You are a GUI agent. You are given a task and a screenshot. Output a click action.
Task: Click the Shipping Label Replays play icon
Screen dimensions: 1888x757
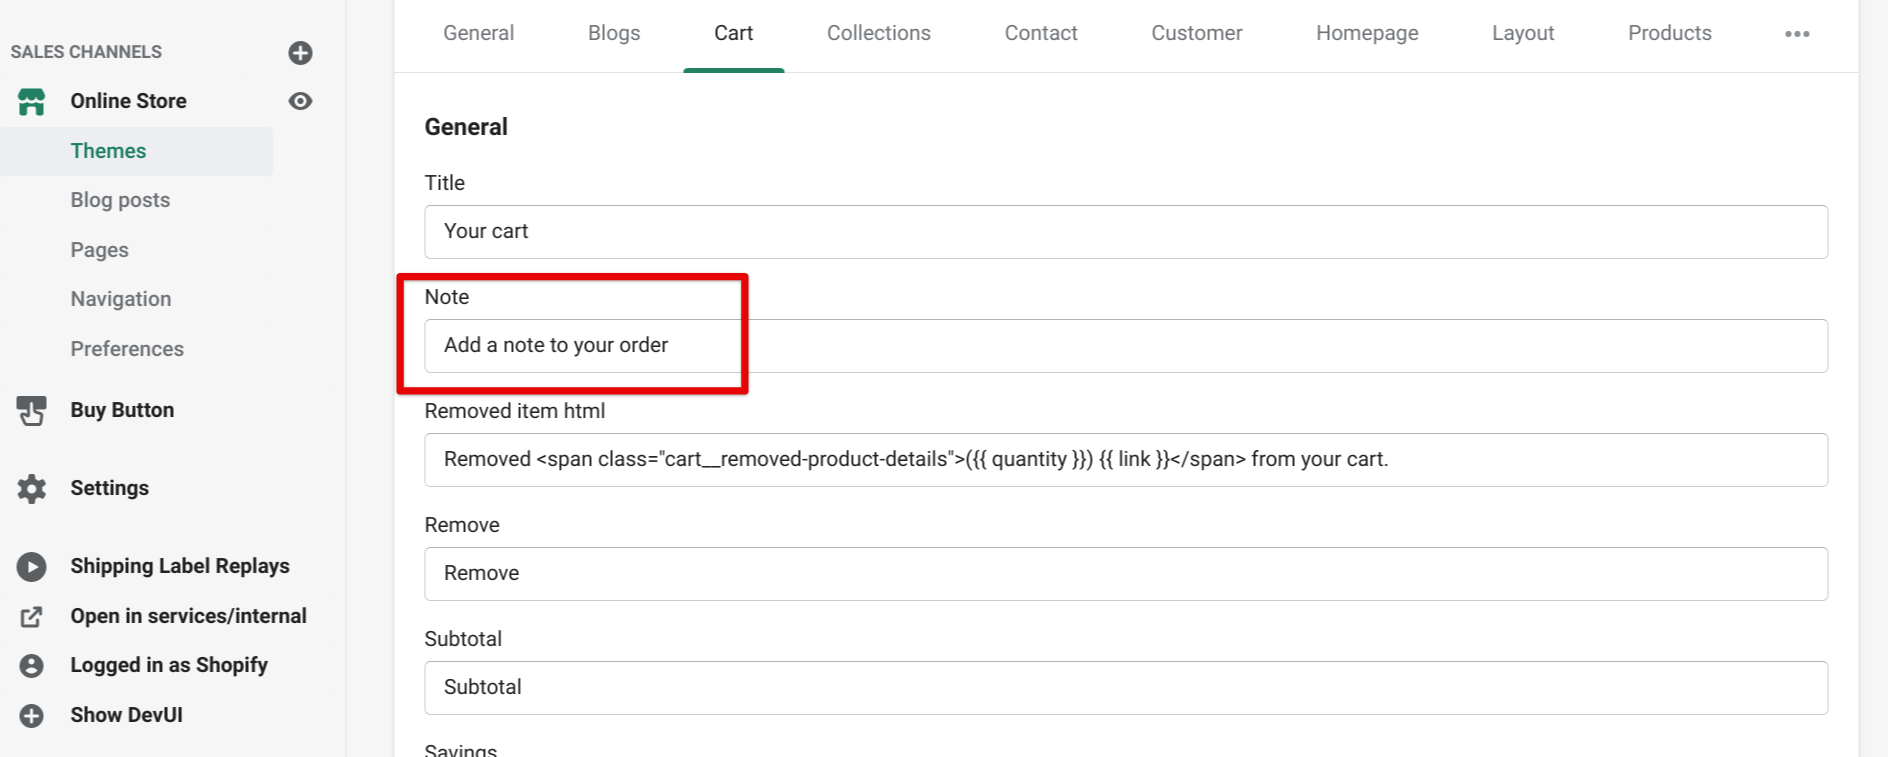[x=32, y=567]
